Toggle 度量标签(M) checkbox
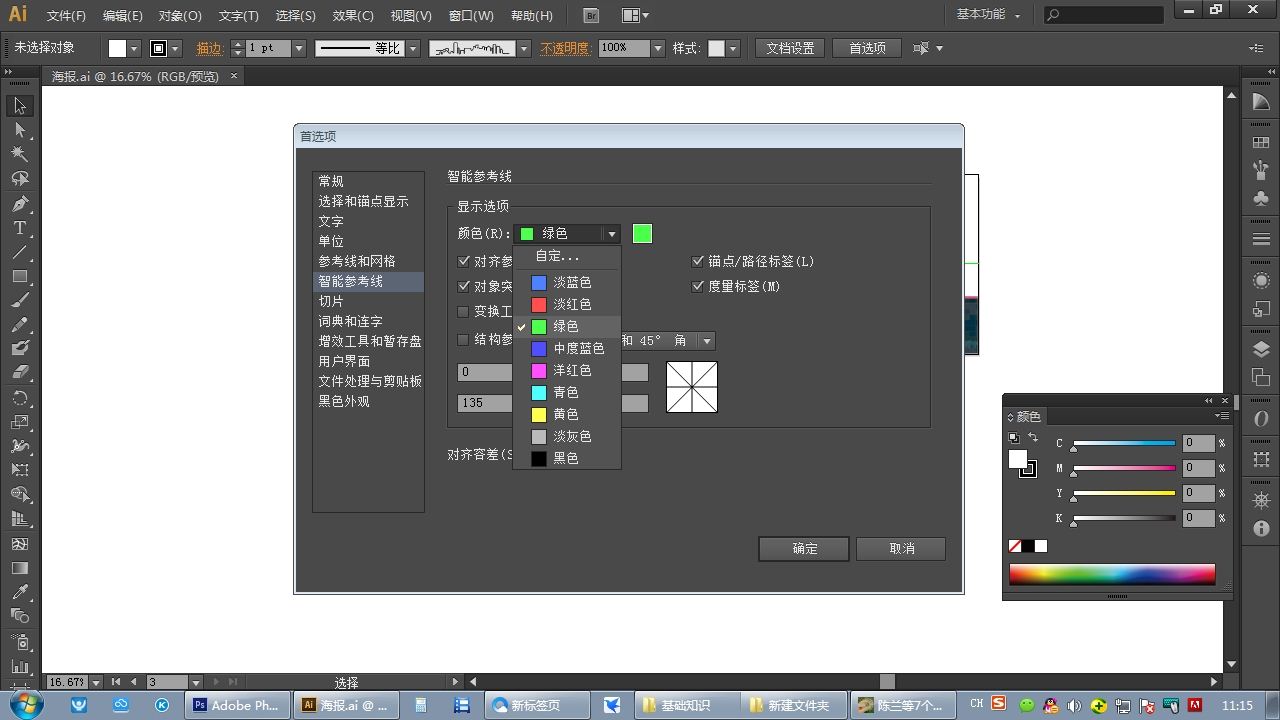Viewport: 1280px width, 720px height. coord(698,286)
